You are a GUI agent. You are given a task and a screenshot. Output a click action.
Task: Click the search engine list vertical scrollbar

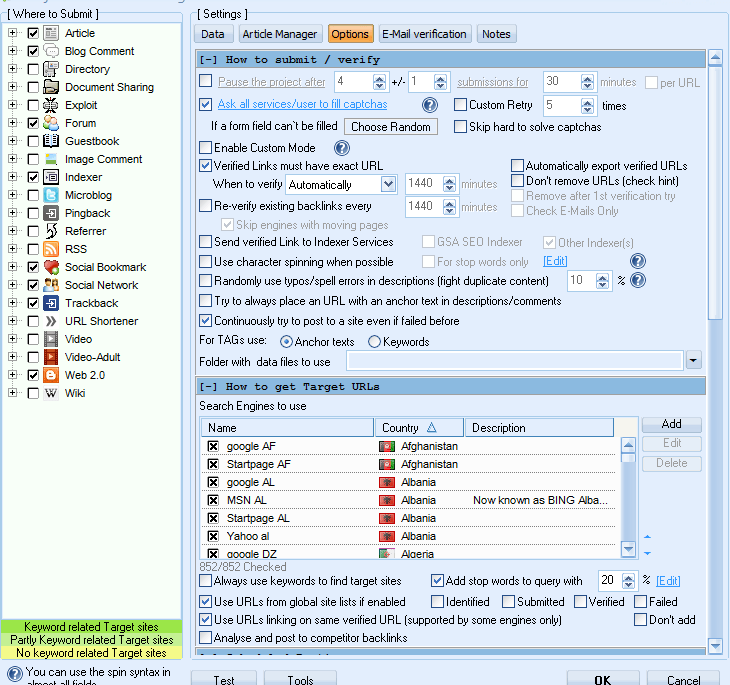point(628,495)
